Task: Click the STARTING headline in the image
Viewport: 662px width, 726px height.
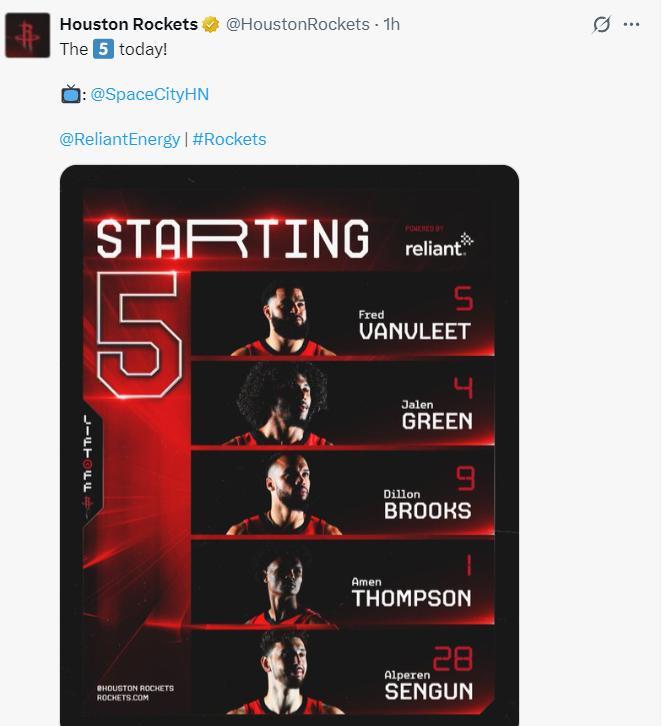Action: click(x=233, y=239)
